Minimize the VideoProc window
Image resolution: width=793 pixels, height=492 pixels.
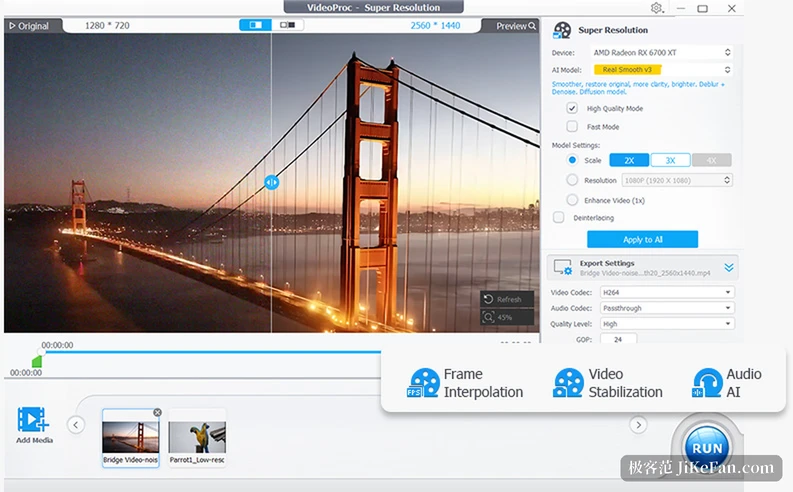pyautogui.click(x=681, y=8)
